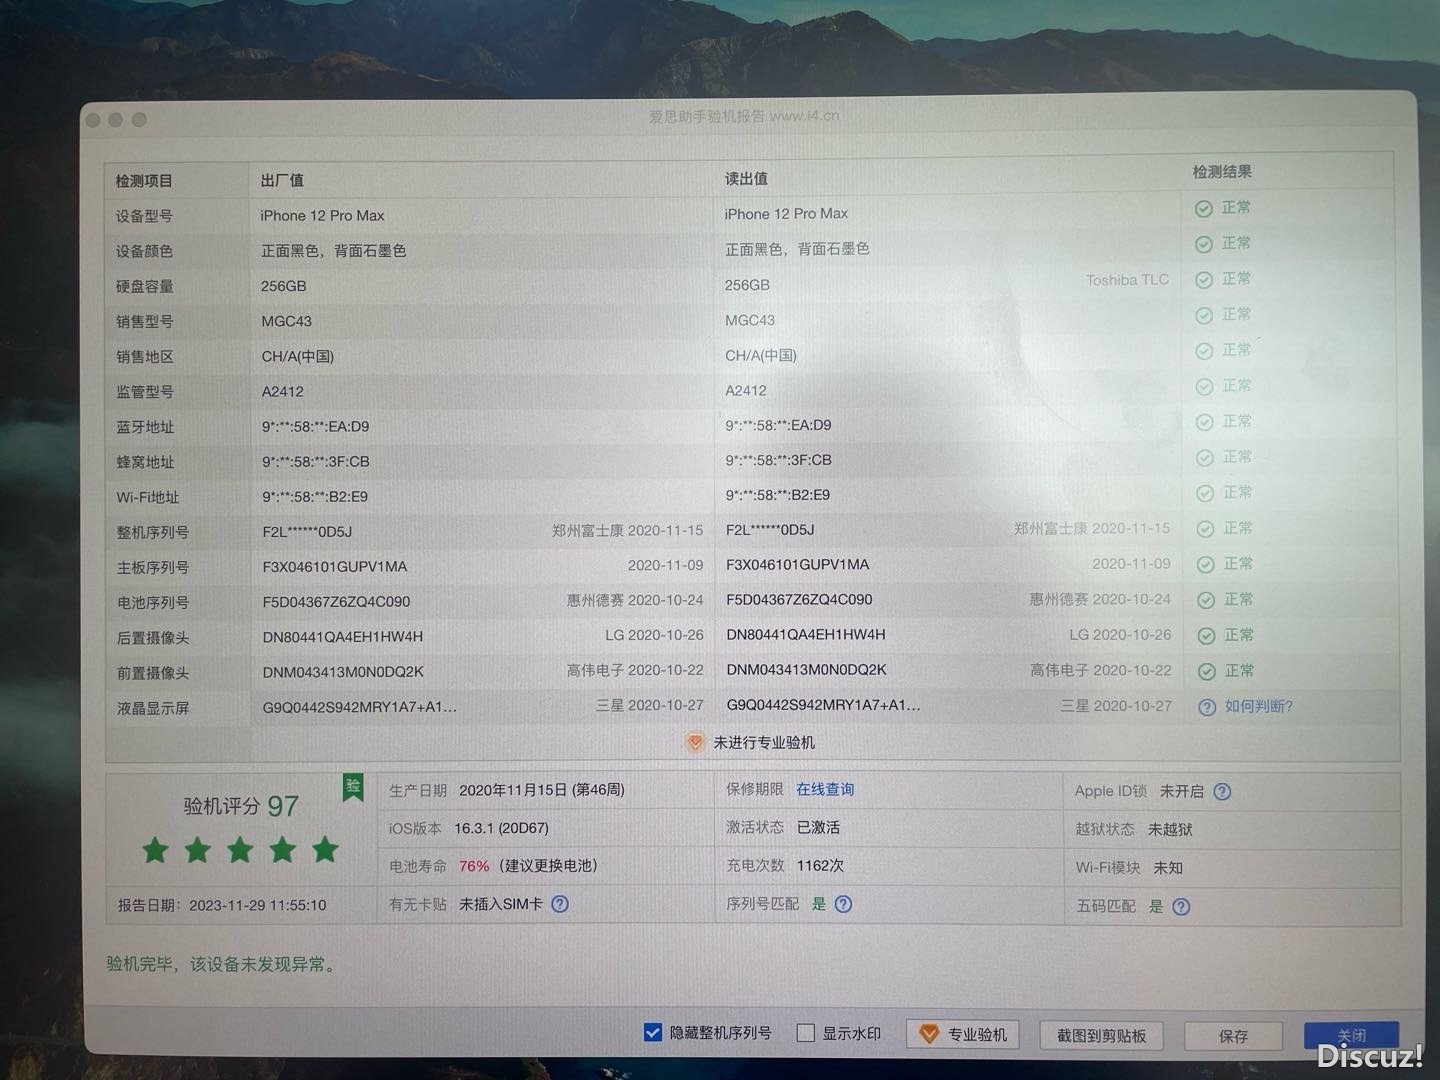This screenshot has width=1440, height=1080.
Task: Click the 正常 check icon for 设备型号
Action: pos(1204,209)
